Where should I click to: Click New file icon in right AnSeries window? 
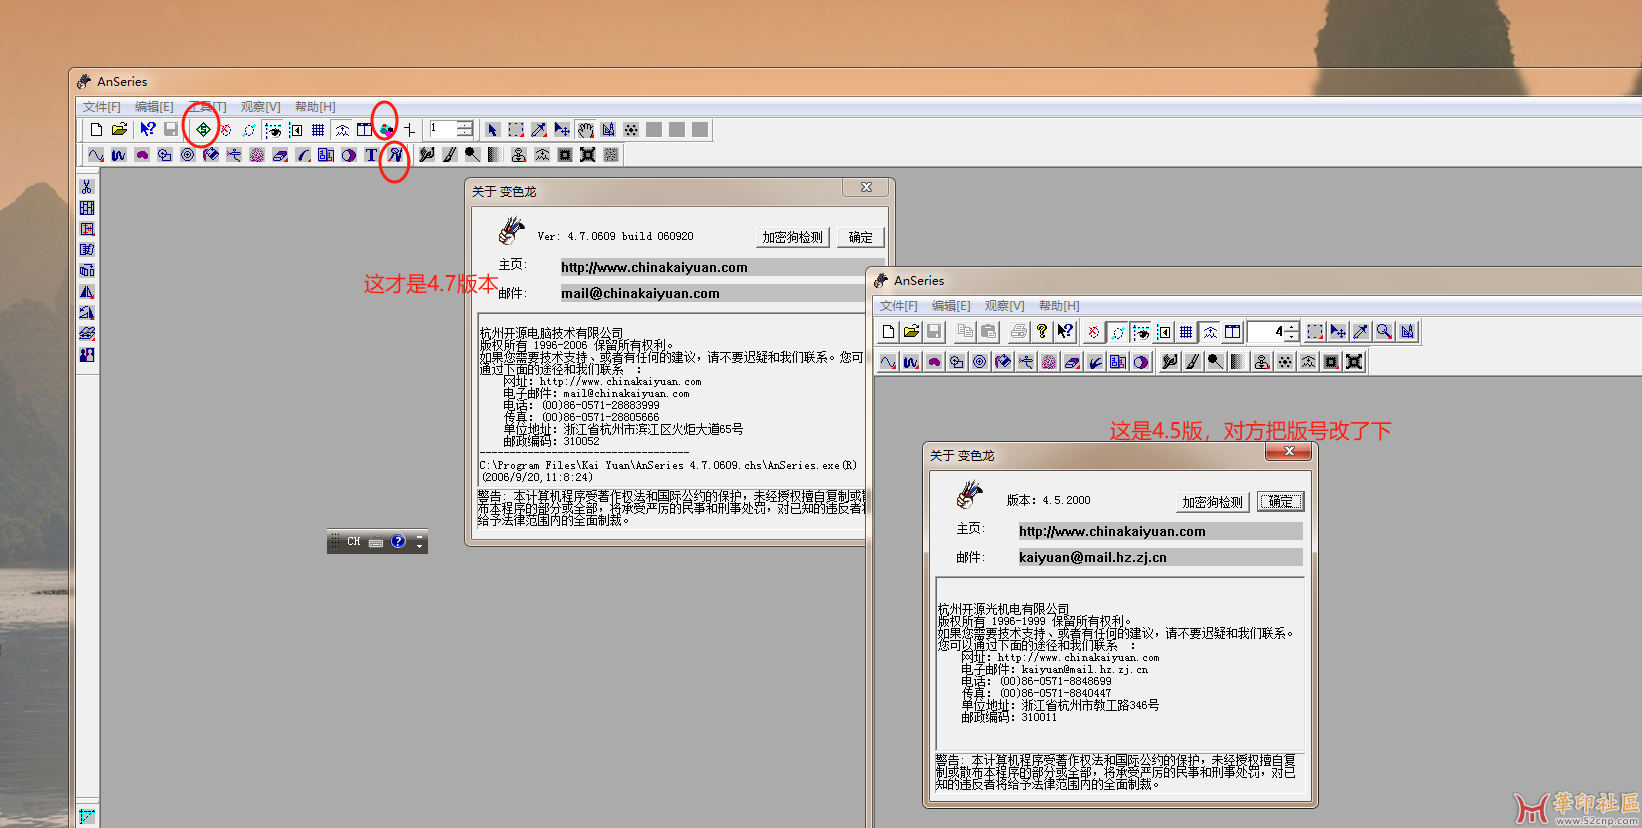point(888,331)
